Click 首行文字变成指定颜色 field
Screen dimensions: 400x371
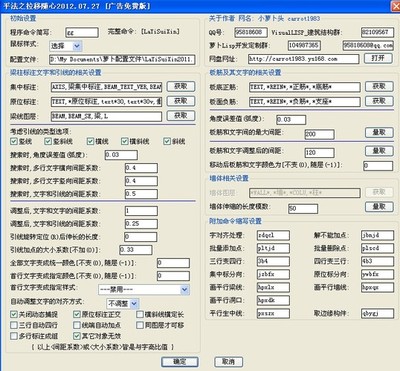173,276
